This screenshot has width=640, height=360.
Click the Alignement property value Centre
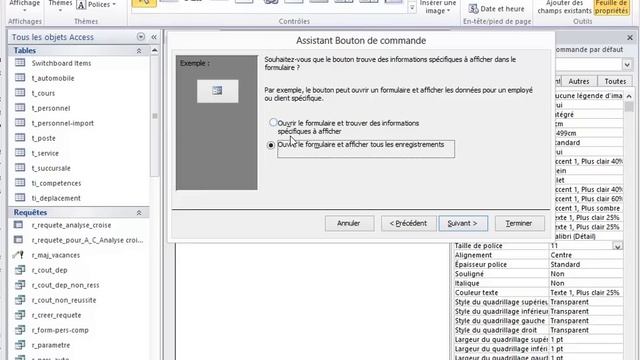click(x=586, y=255)
